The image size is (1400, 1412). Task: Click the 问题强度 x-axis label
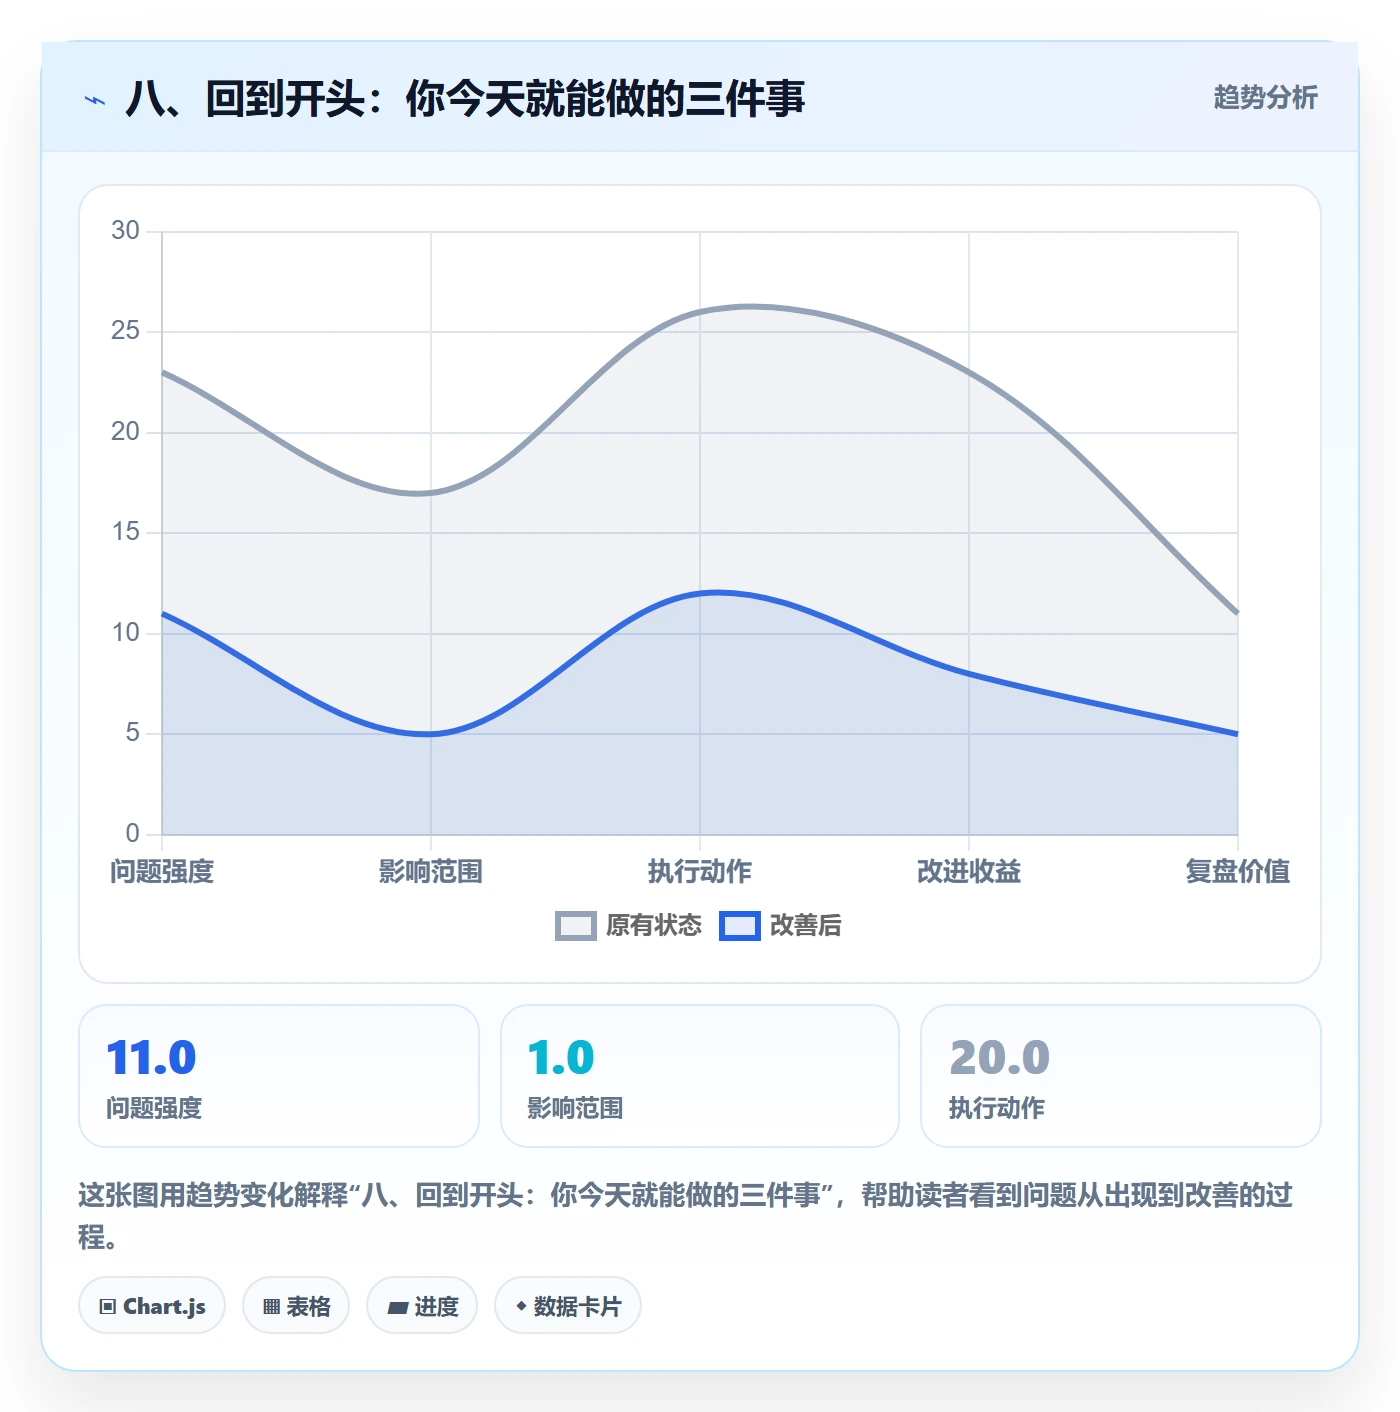162,872
